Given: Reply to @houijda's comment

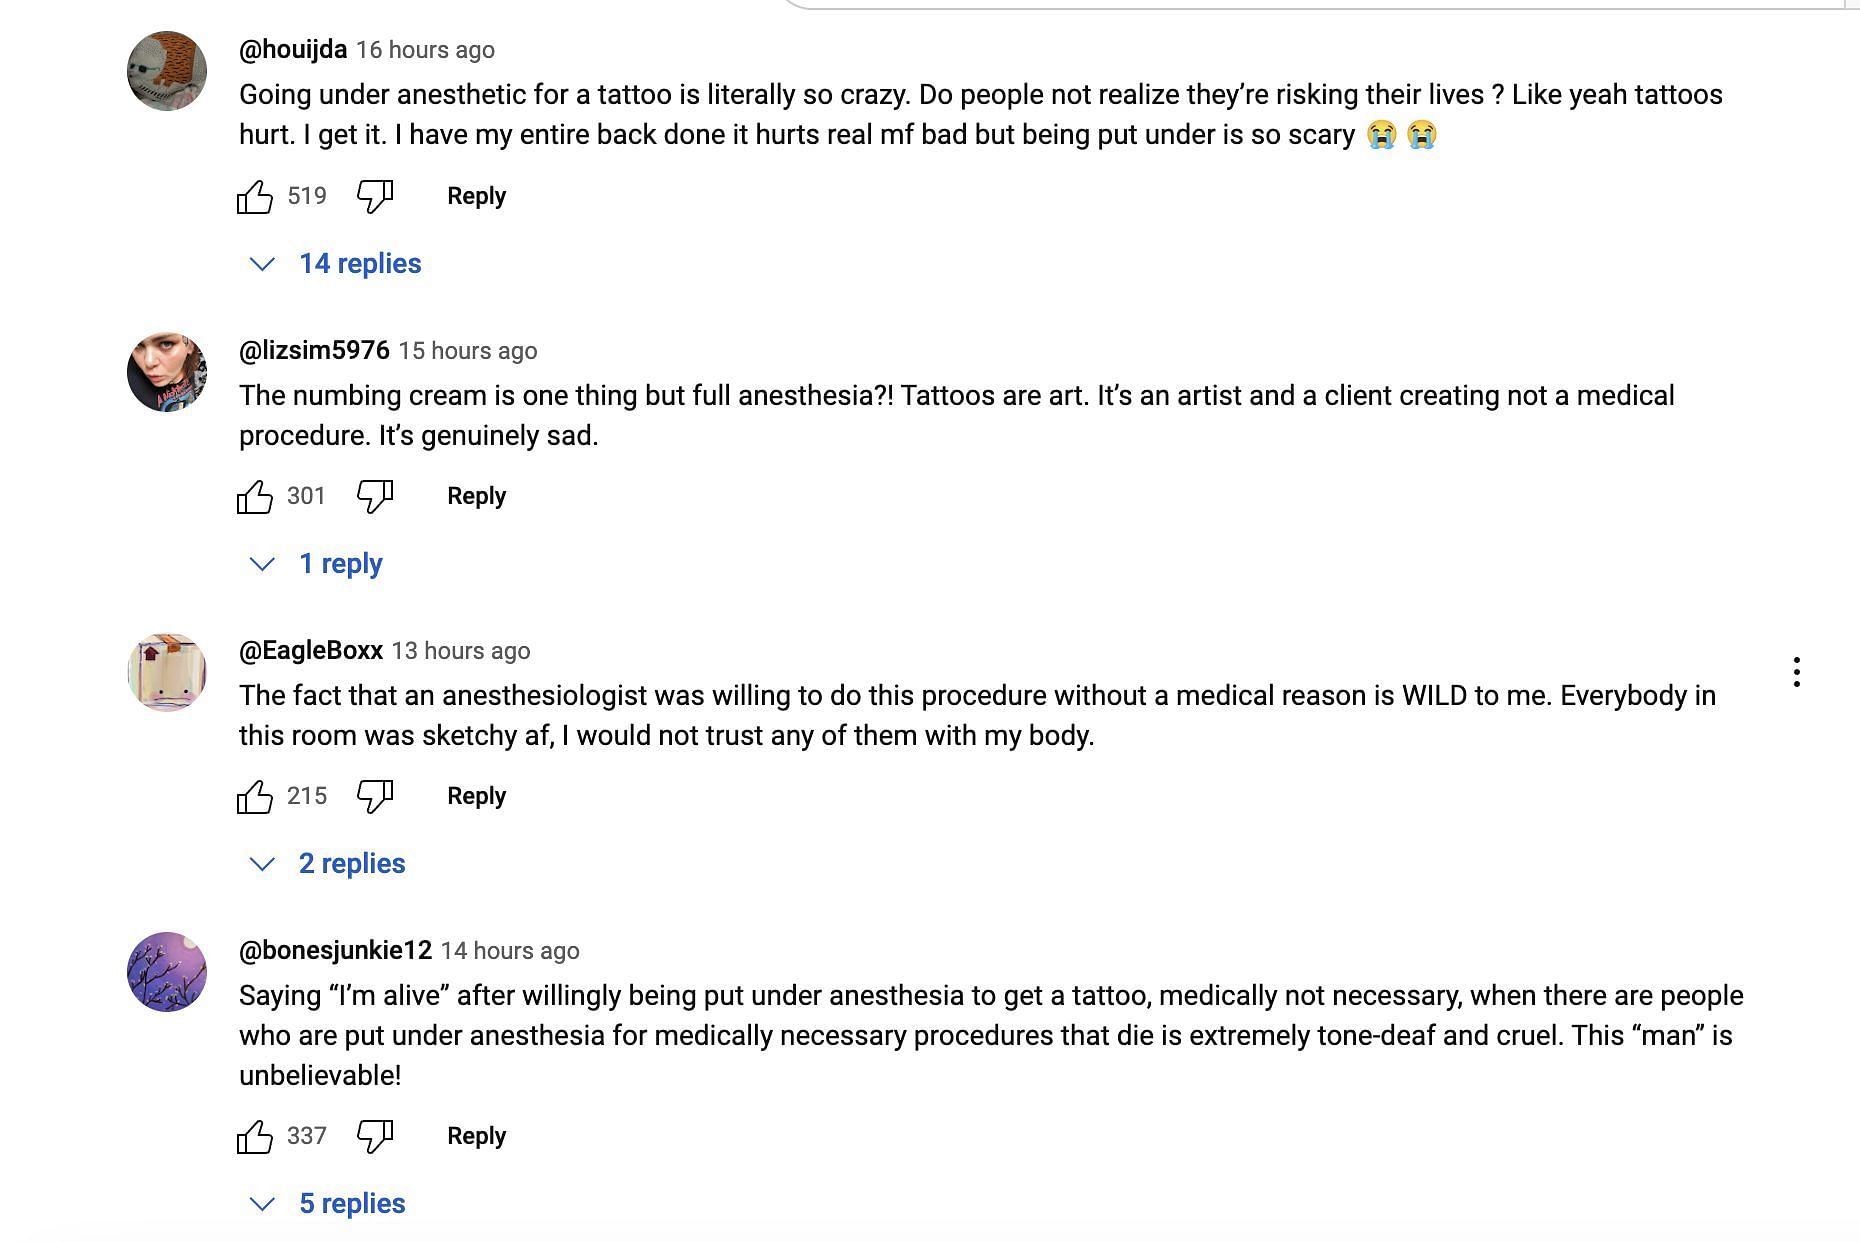Looking at the screenshot, I should click(x=476, y=196).
